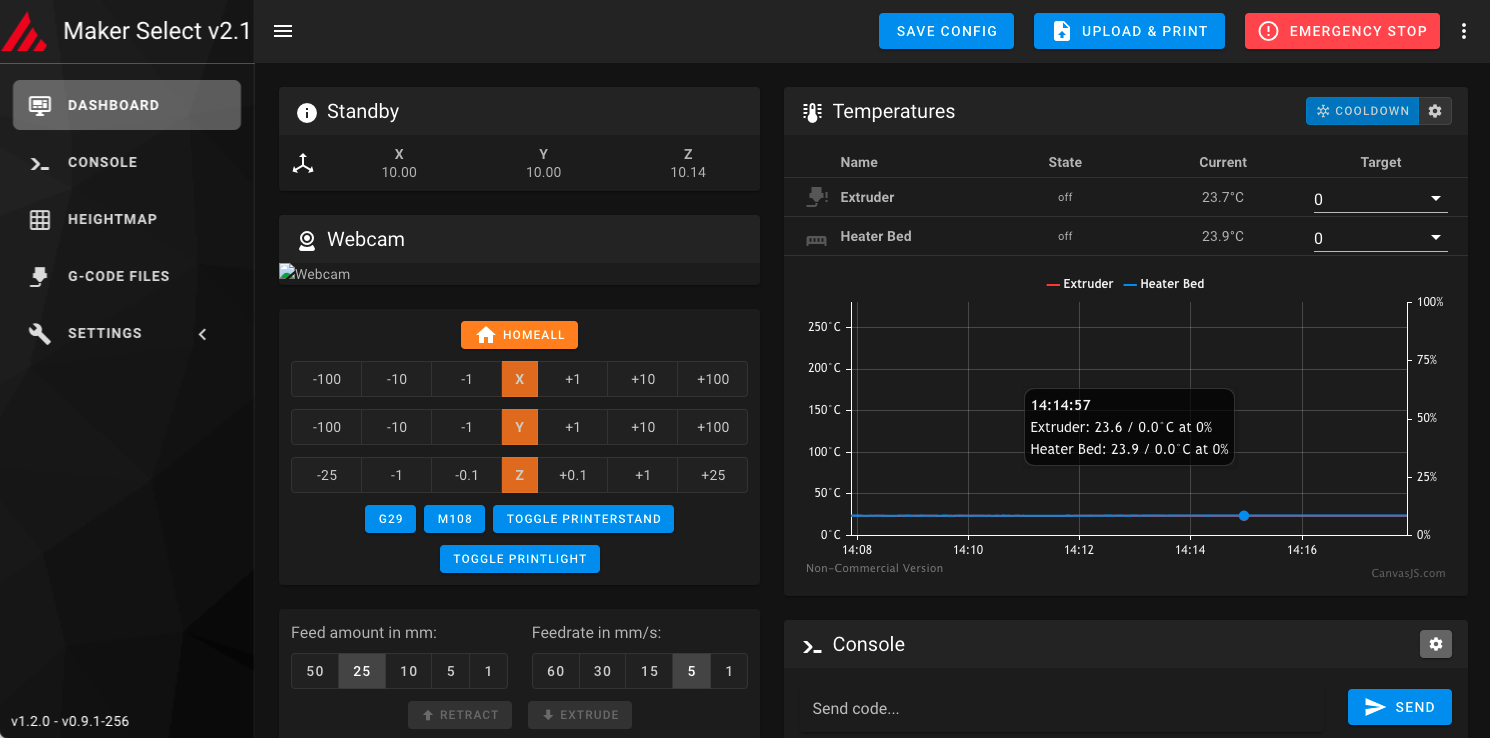This screenshot has height=738, width=1490.
Task: Open Temperatures panel gear settings
Action: tap(1435, 111)
